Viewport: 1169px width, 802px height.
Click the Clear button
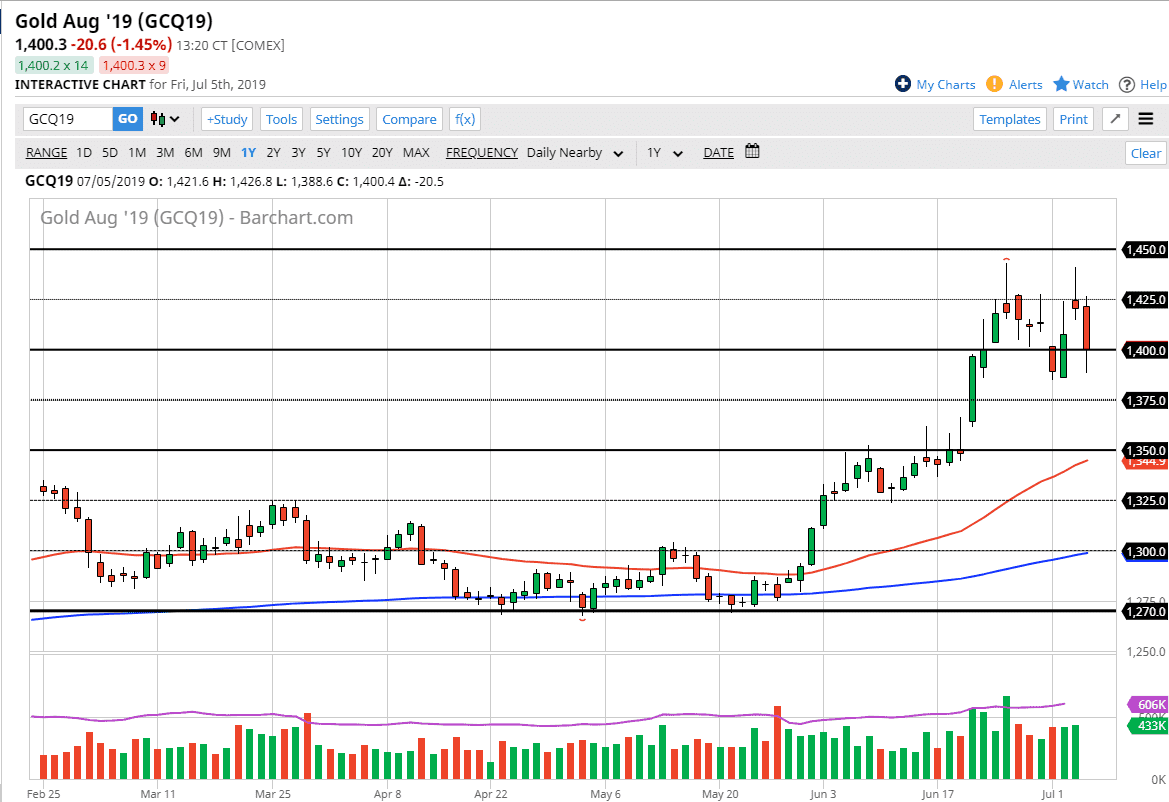pos(1145,153)
